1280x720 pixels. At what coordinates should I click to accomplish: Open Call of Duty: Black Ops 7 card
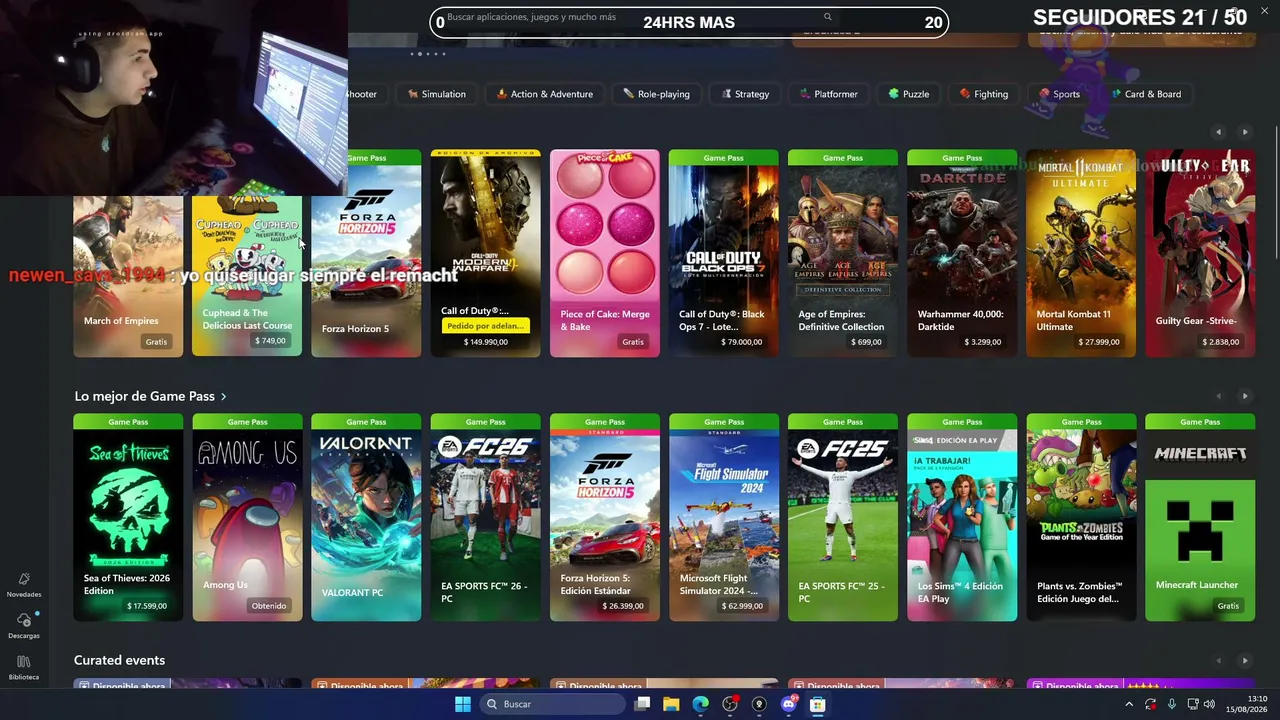pyautogui.click(x=723, y=253)
